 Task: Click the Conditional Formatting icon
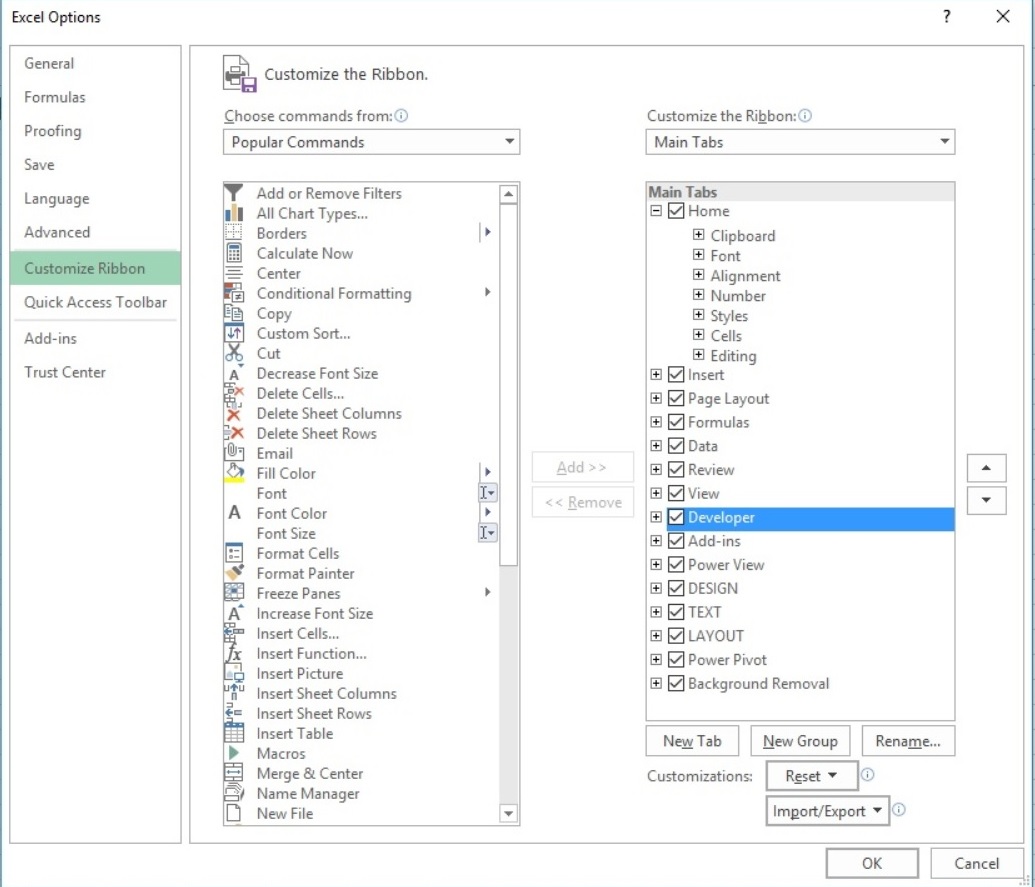[234, 293]
